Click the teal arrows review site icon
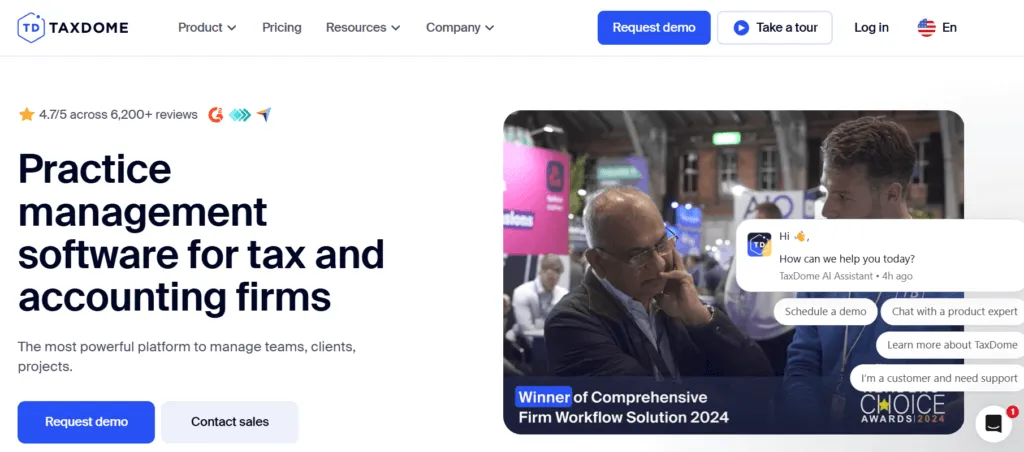Image resolution: width=1024 pixels, height=452 pixels. click(240, 115)
